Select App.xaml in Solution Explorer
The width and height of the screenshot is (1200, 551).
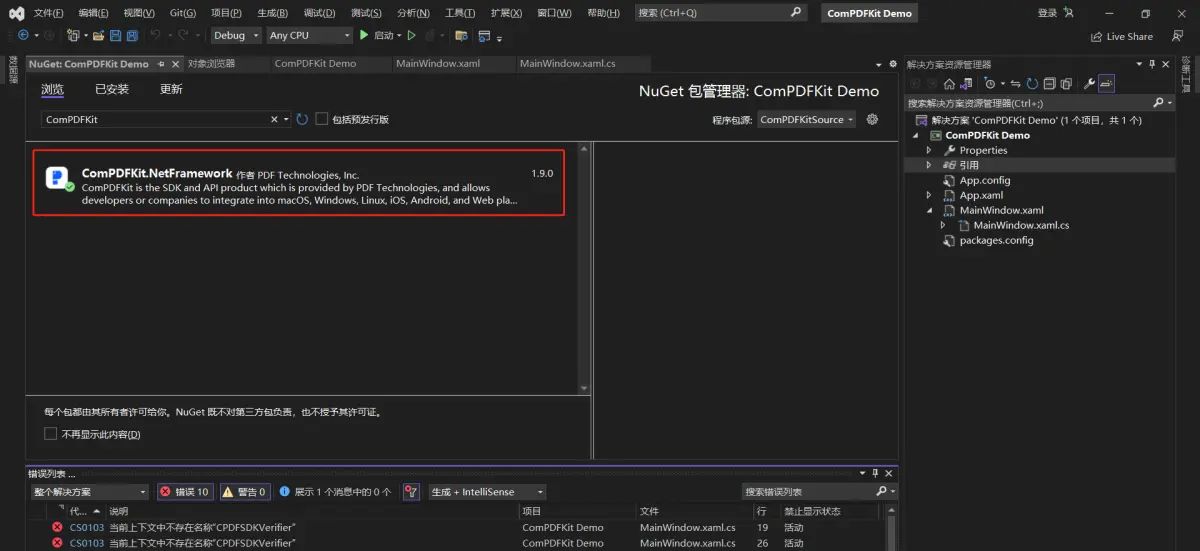973,195
